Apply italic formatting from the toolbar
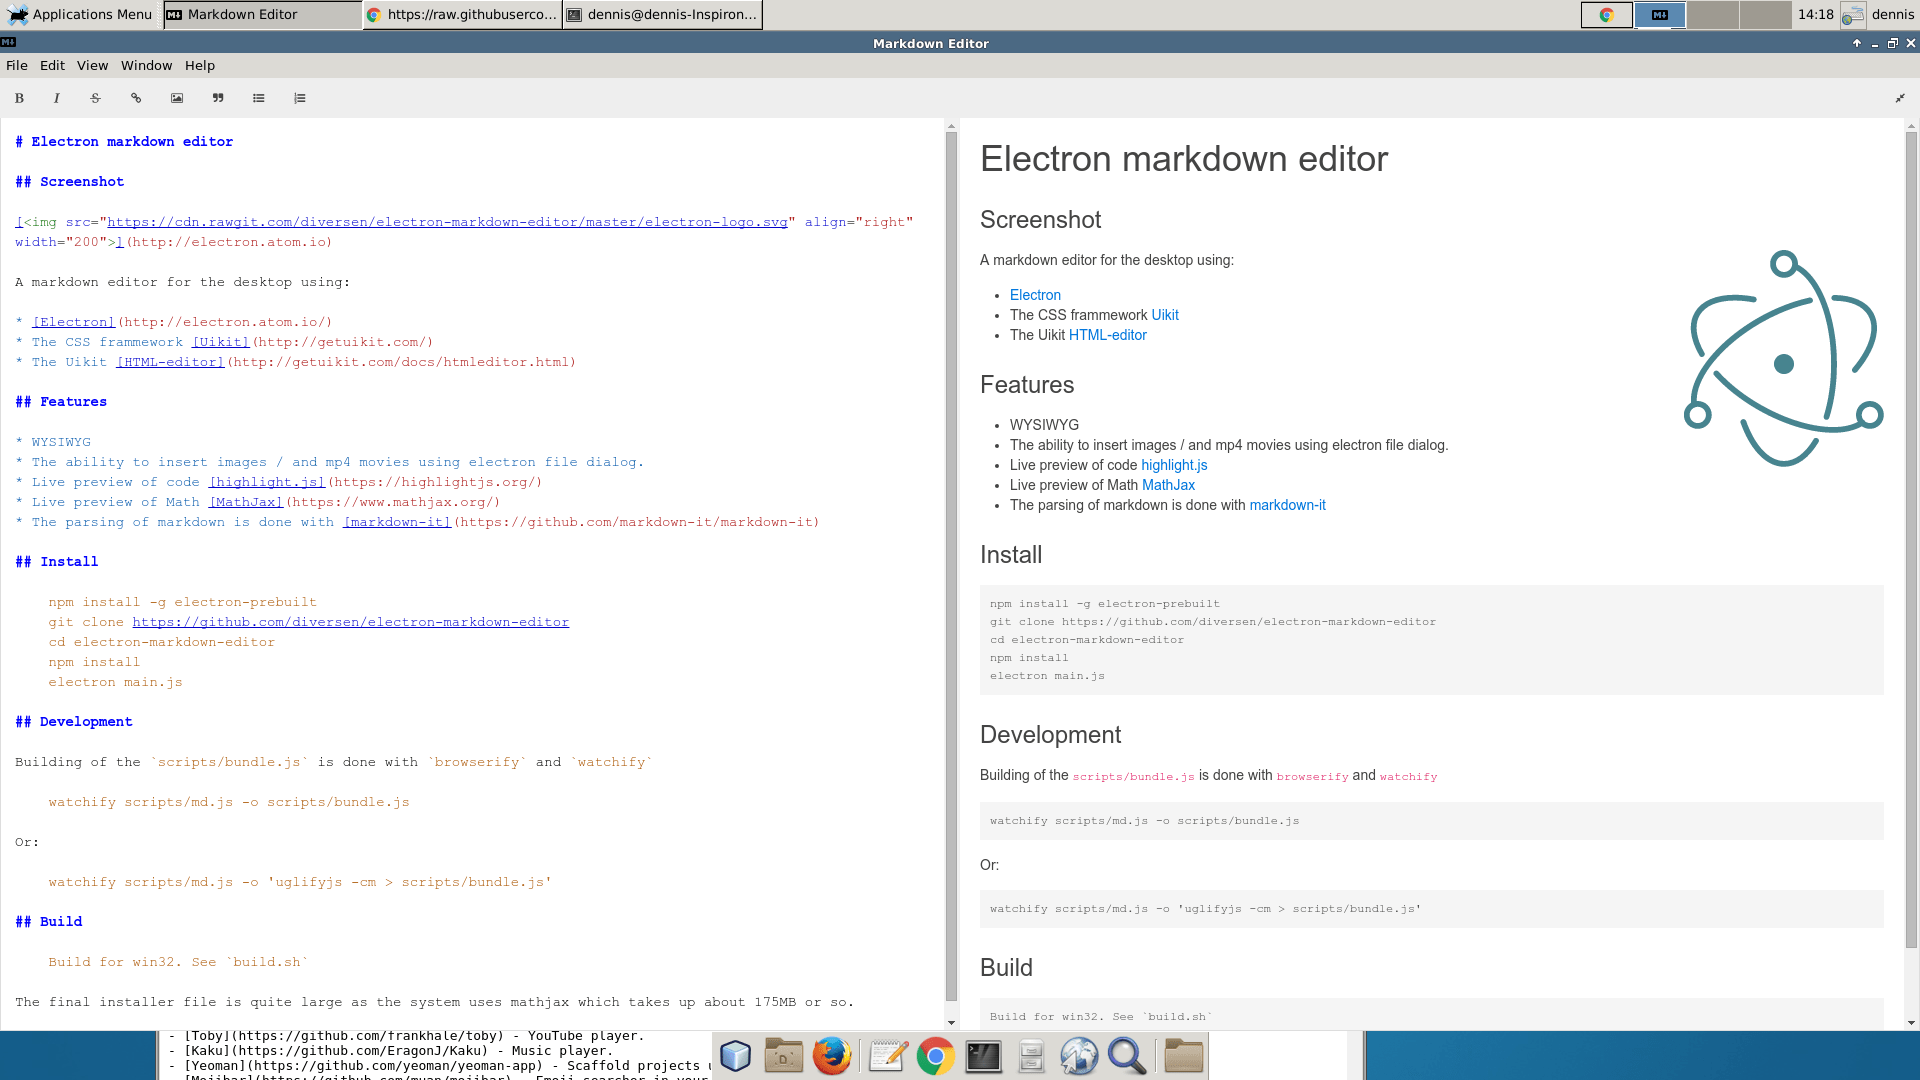This screenshot has width=1920, height=1080. [56, 98]
